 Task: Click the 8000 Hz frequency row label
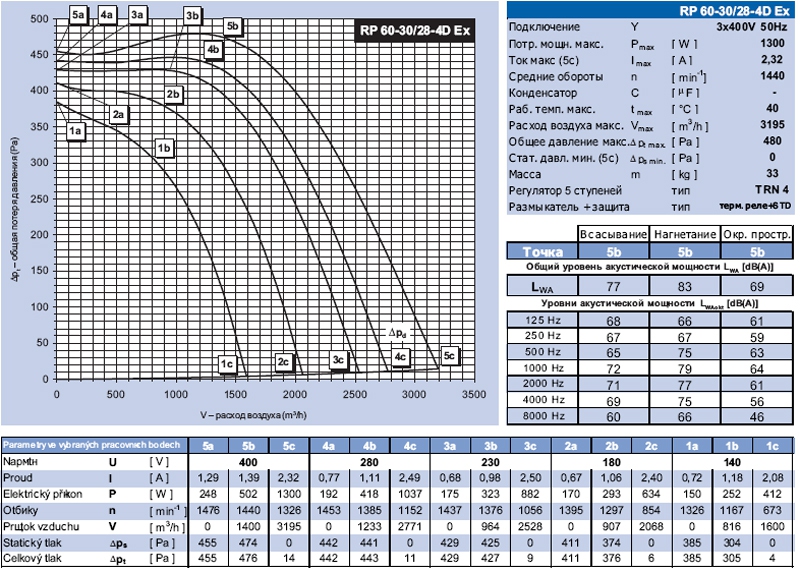pos(543,414)
